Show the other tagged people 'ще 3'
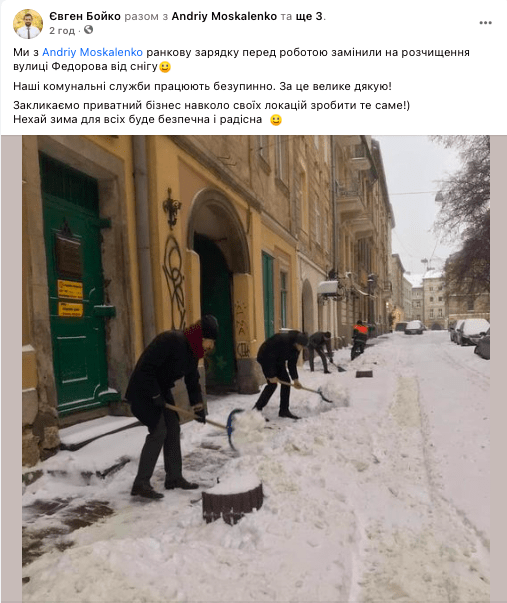Screen dimensions: 507x603 pos(309,16)
